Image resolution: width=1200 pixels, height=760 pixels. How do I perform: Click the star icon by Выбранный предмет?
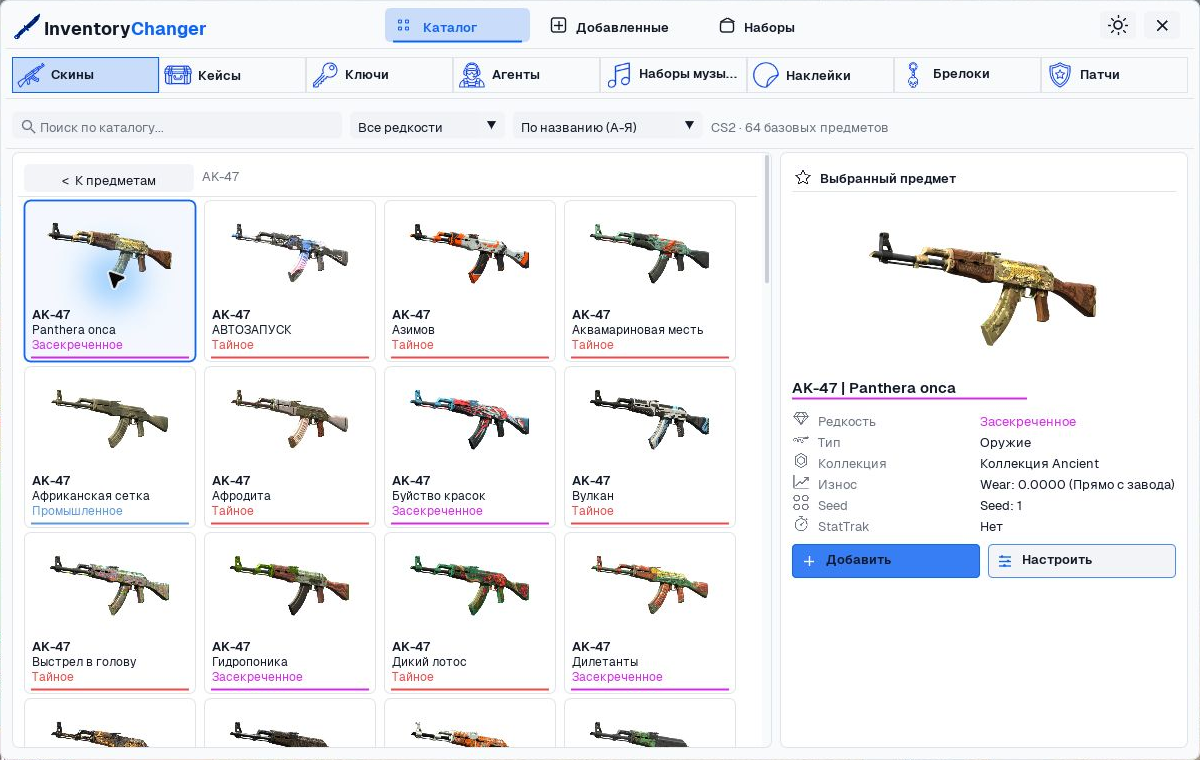pos(802,178)
